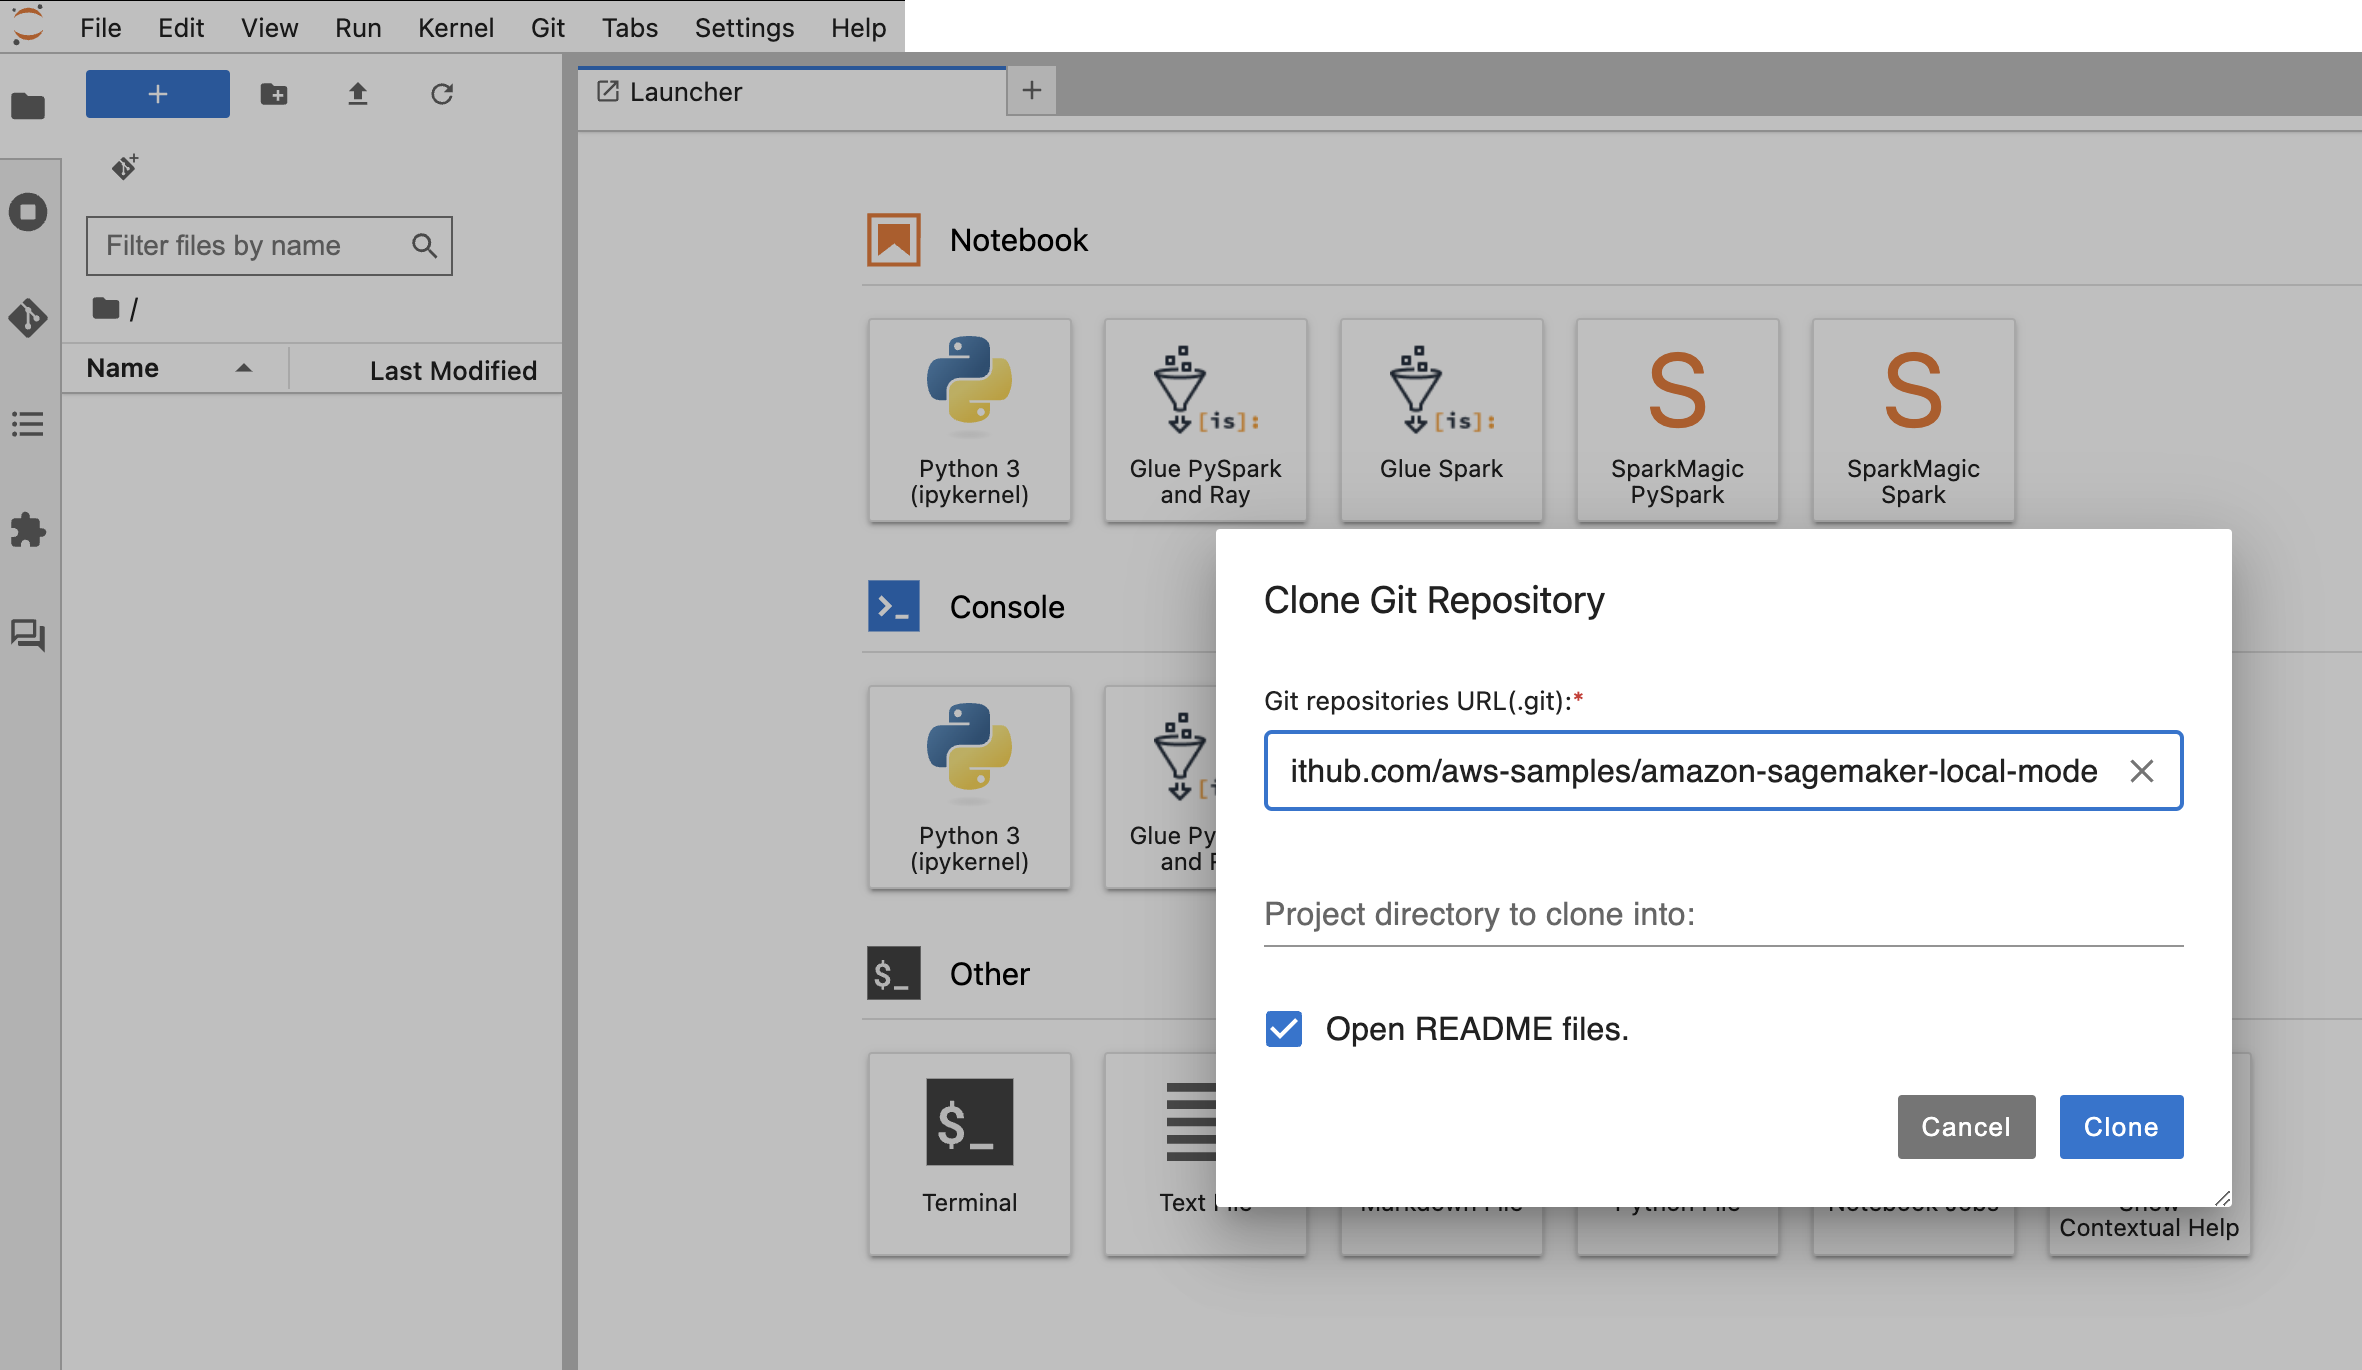2362x1370 pixels.
Task: Launch a Glue PySpark and Ray notebook
Action: click(x=1204, y=420)
